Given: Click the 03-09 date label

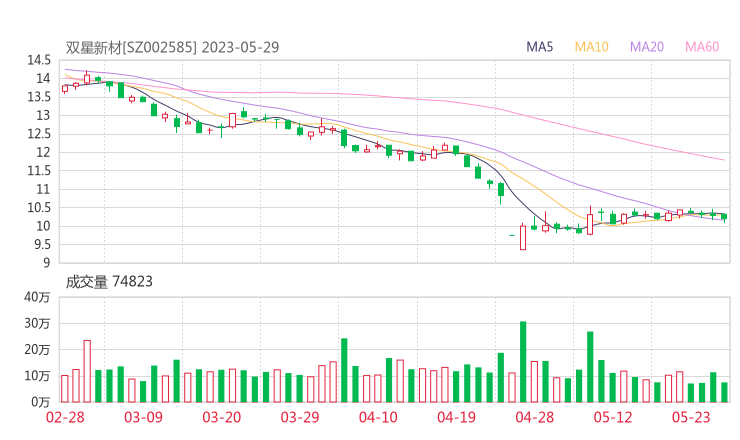Looking at the screenshot, I should tap(143, 417).
